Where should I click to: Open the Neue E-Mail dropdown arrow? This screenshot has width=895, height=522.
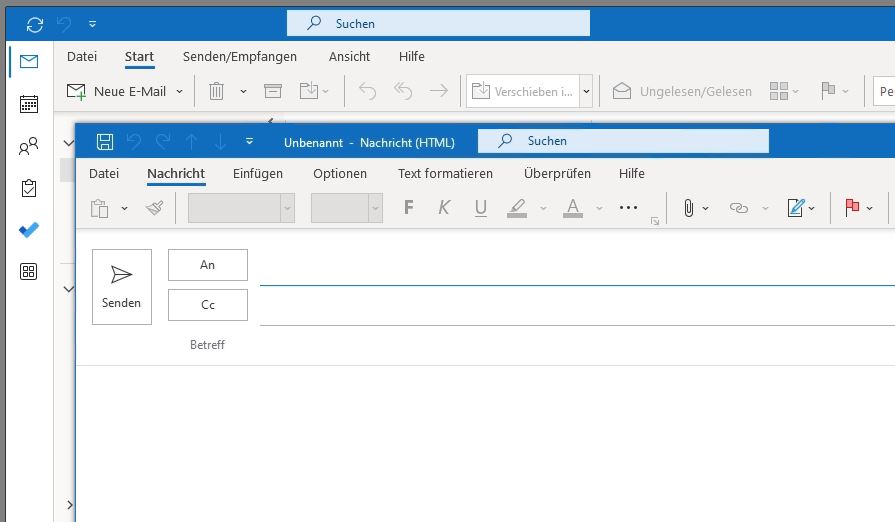coord(180,91)
